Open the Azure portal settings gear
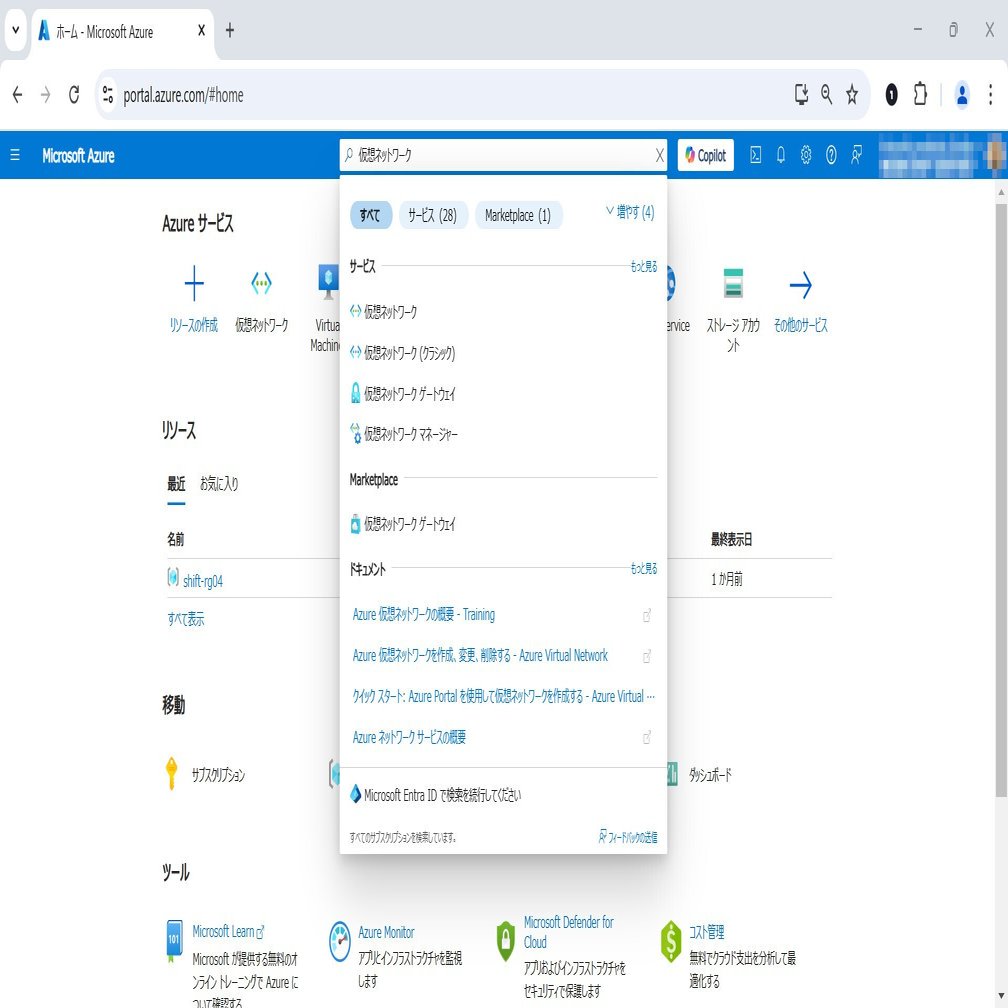 click(x=805, y=155)
